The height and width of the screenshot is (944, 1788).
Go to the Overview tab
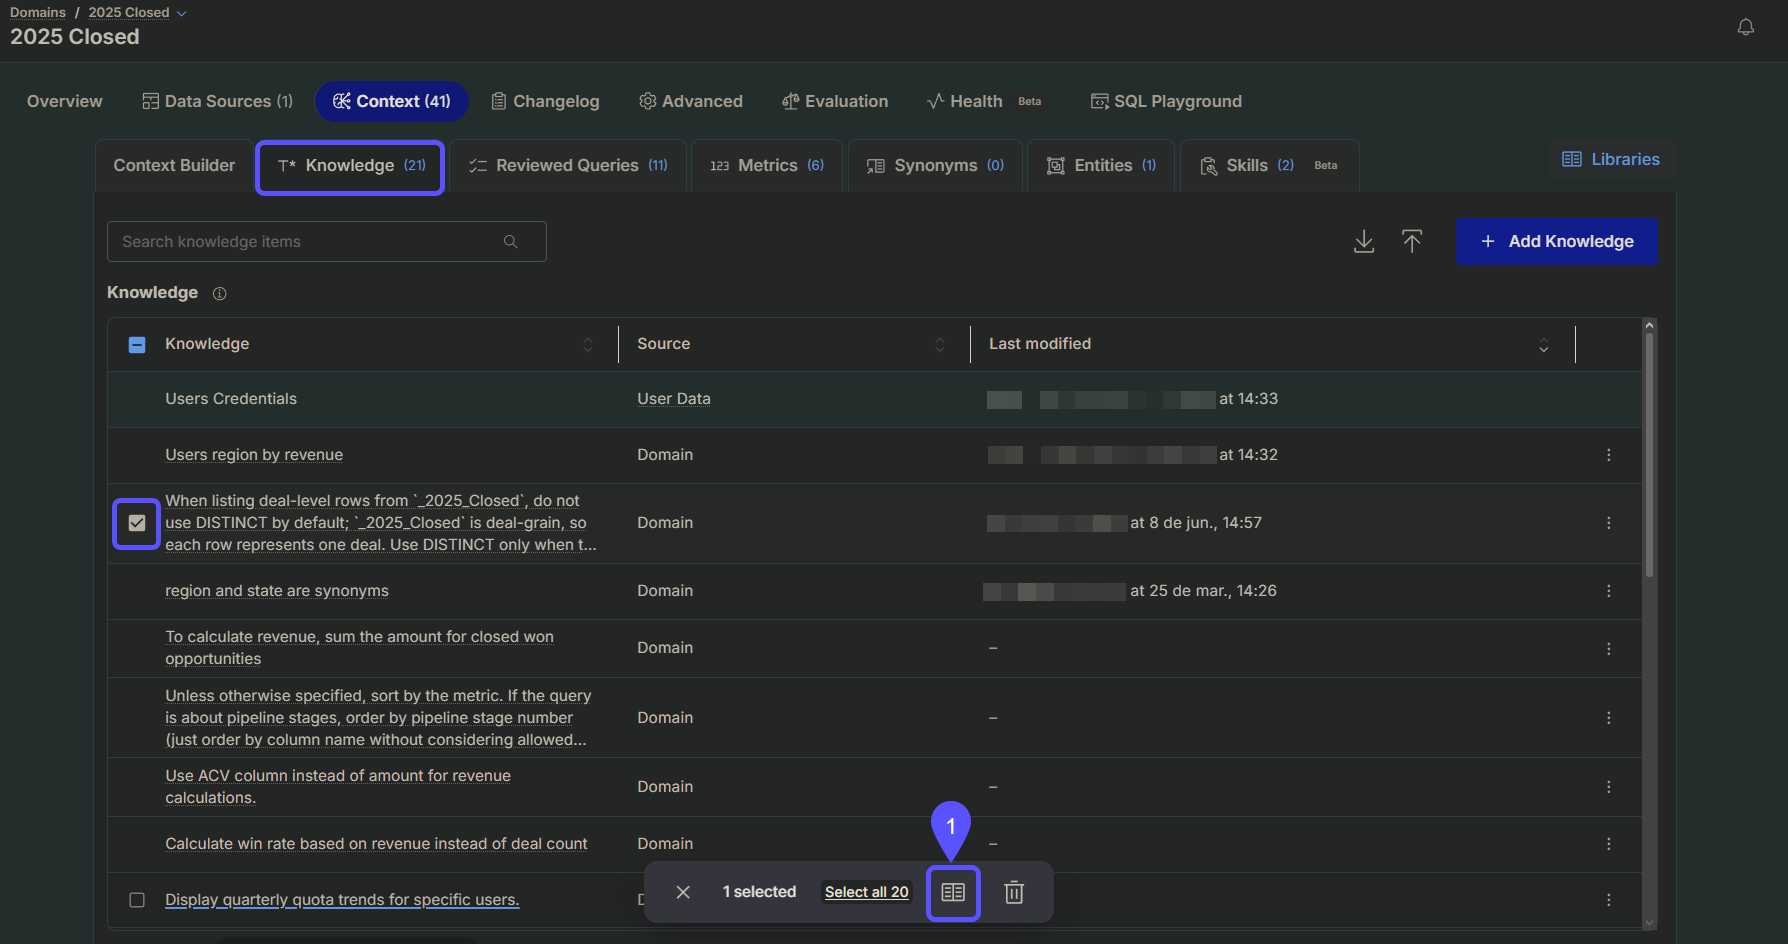64,101
